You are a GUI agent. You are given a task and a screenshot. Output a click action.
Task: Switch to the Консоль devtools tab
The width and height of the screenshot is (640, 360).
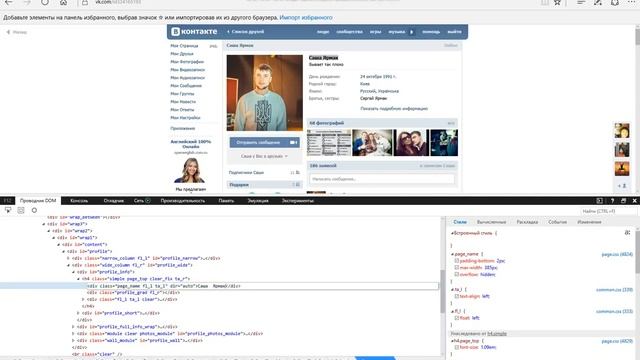click(x=79, y=200)
